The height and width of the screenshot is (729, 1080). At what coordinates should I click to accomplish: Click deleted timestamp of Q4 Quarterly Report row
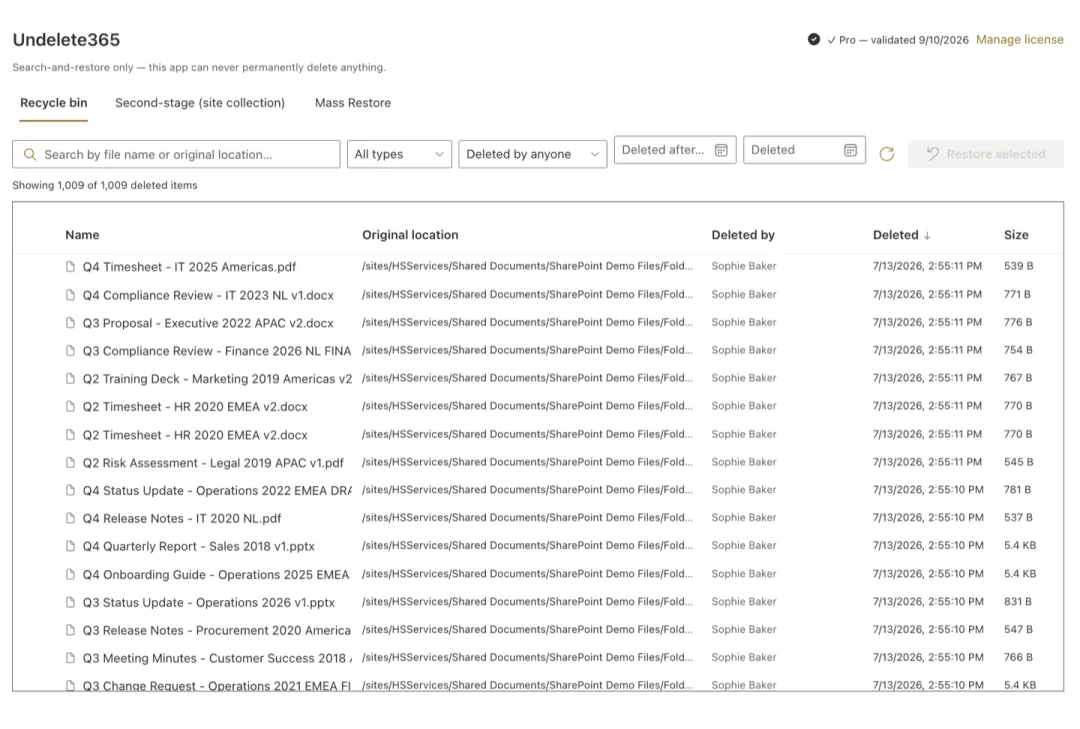928,545
